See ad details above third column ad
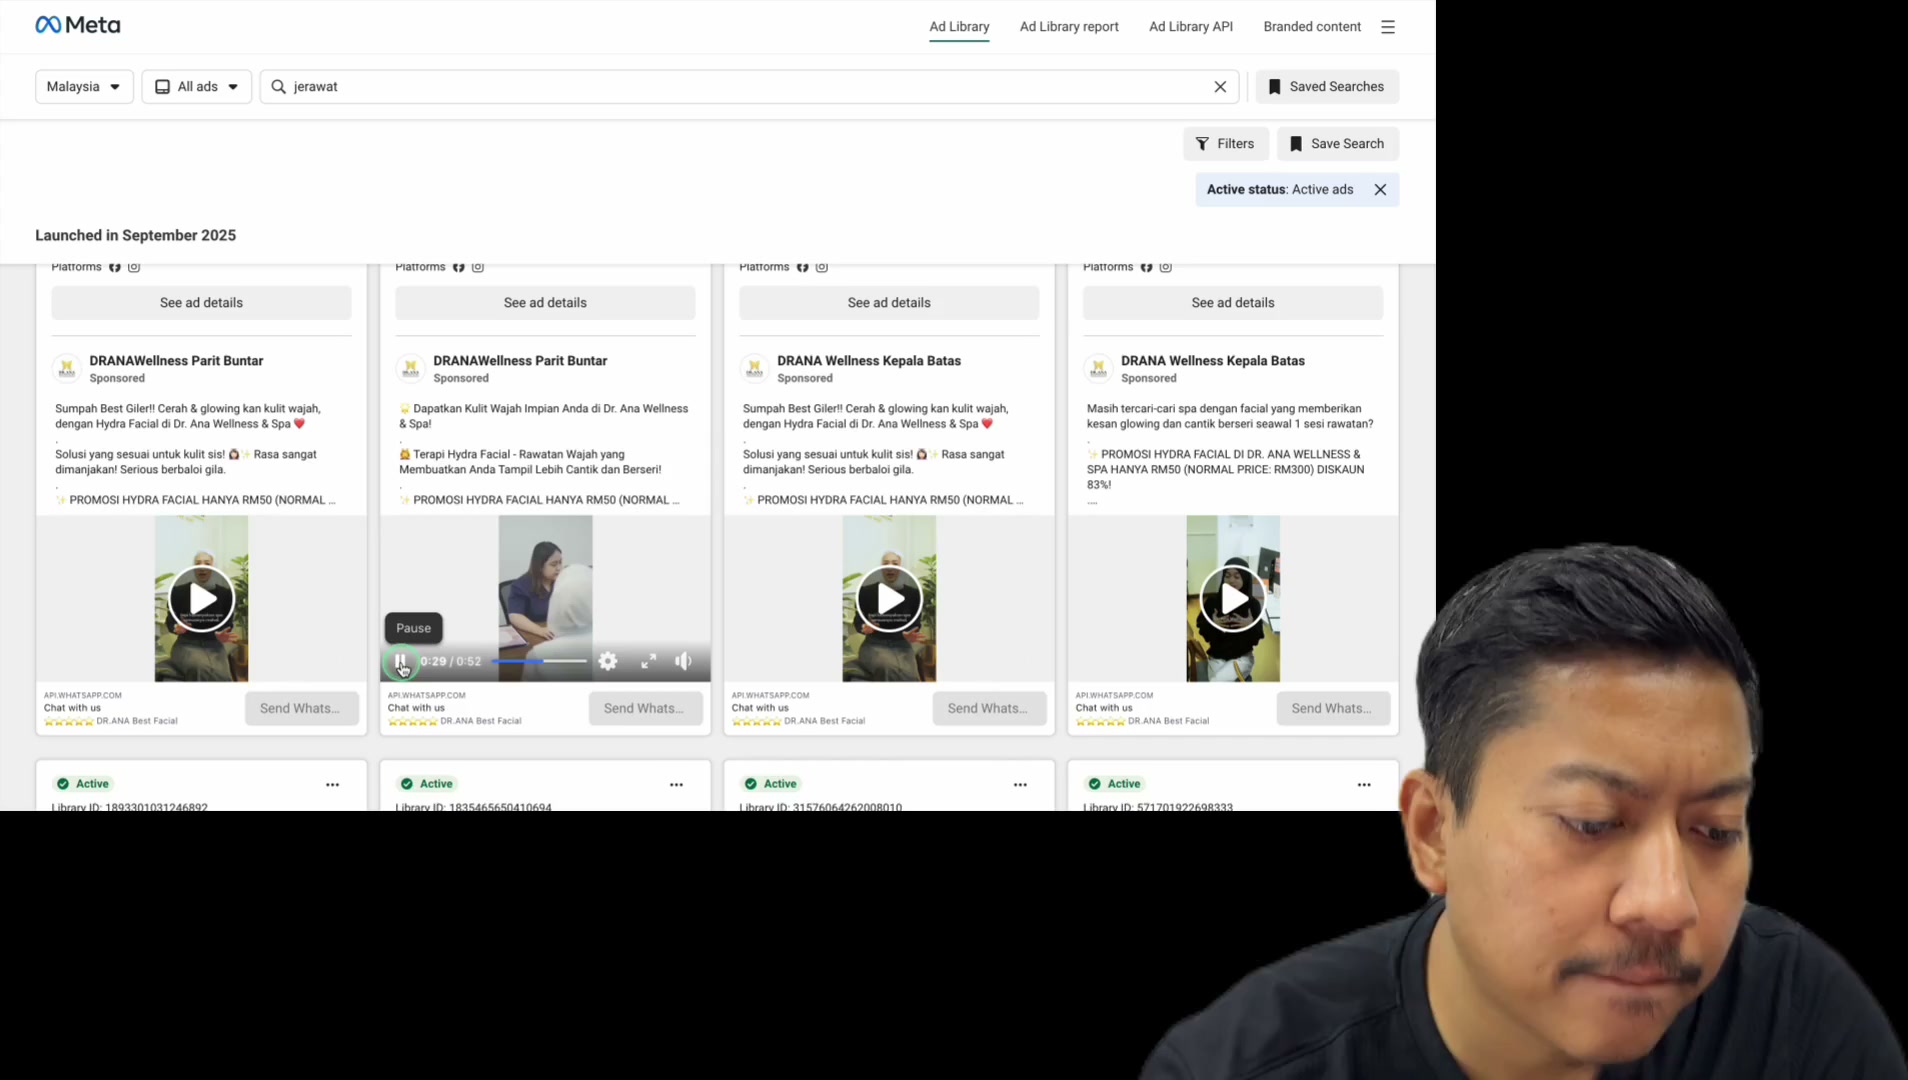This screenshot has width=1908, height=1080. pyautogui.click(x=889, y=303)
